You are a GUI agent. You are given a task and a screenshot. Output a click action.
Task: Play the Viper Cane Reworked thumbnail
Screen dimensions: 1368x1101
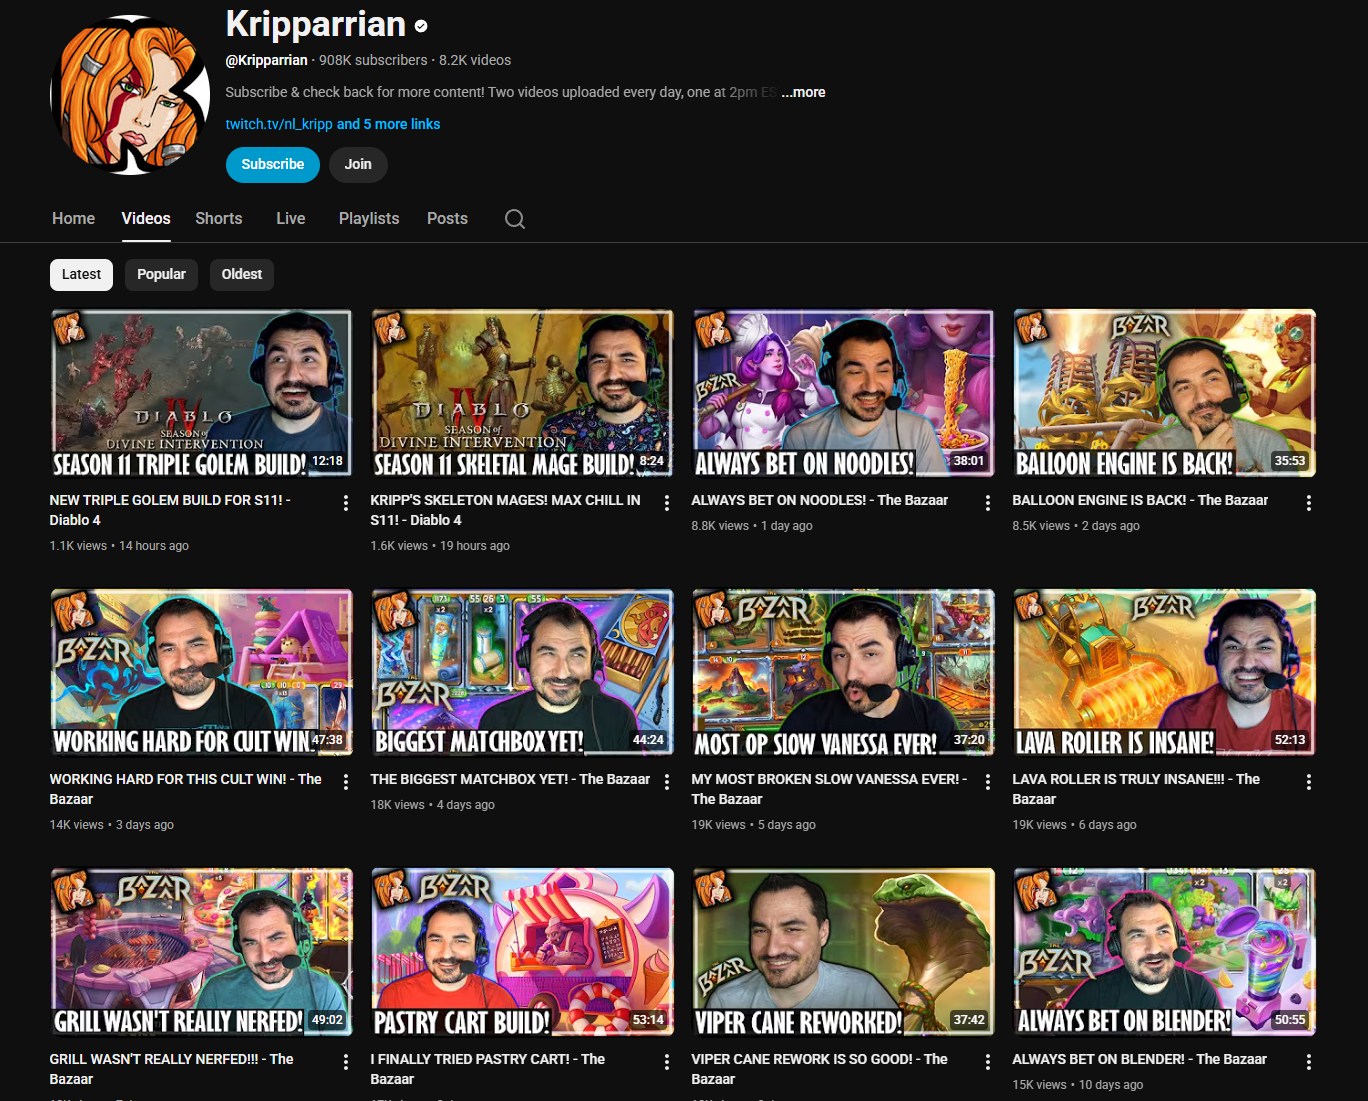pyautogui.click(x=843, y=953)
